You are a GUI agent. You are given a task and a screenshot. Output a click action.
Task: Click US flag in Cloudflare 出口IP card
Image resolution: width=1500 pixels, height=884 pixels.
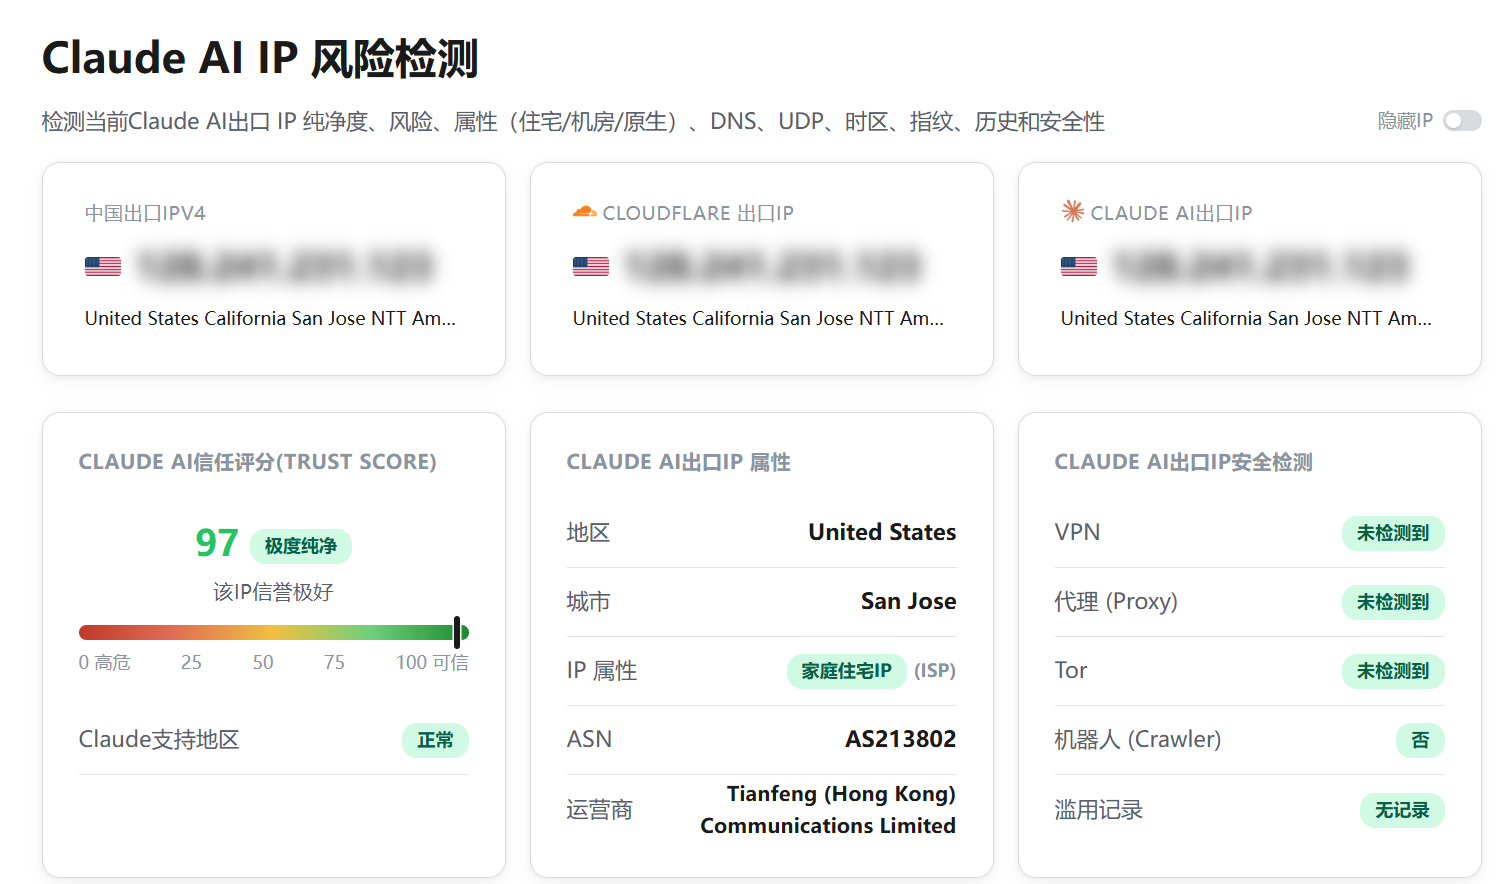point(591,266)
